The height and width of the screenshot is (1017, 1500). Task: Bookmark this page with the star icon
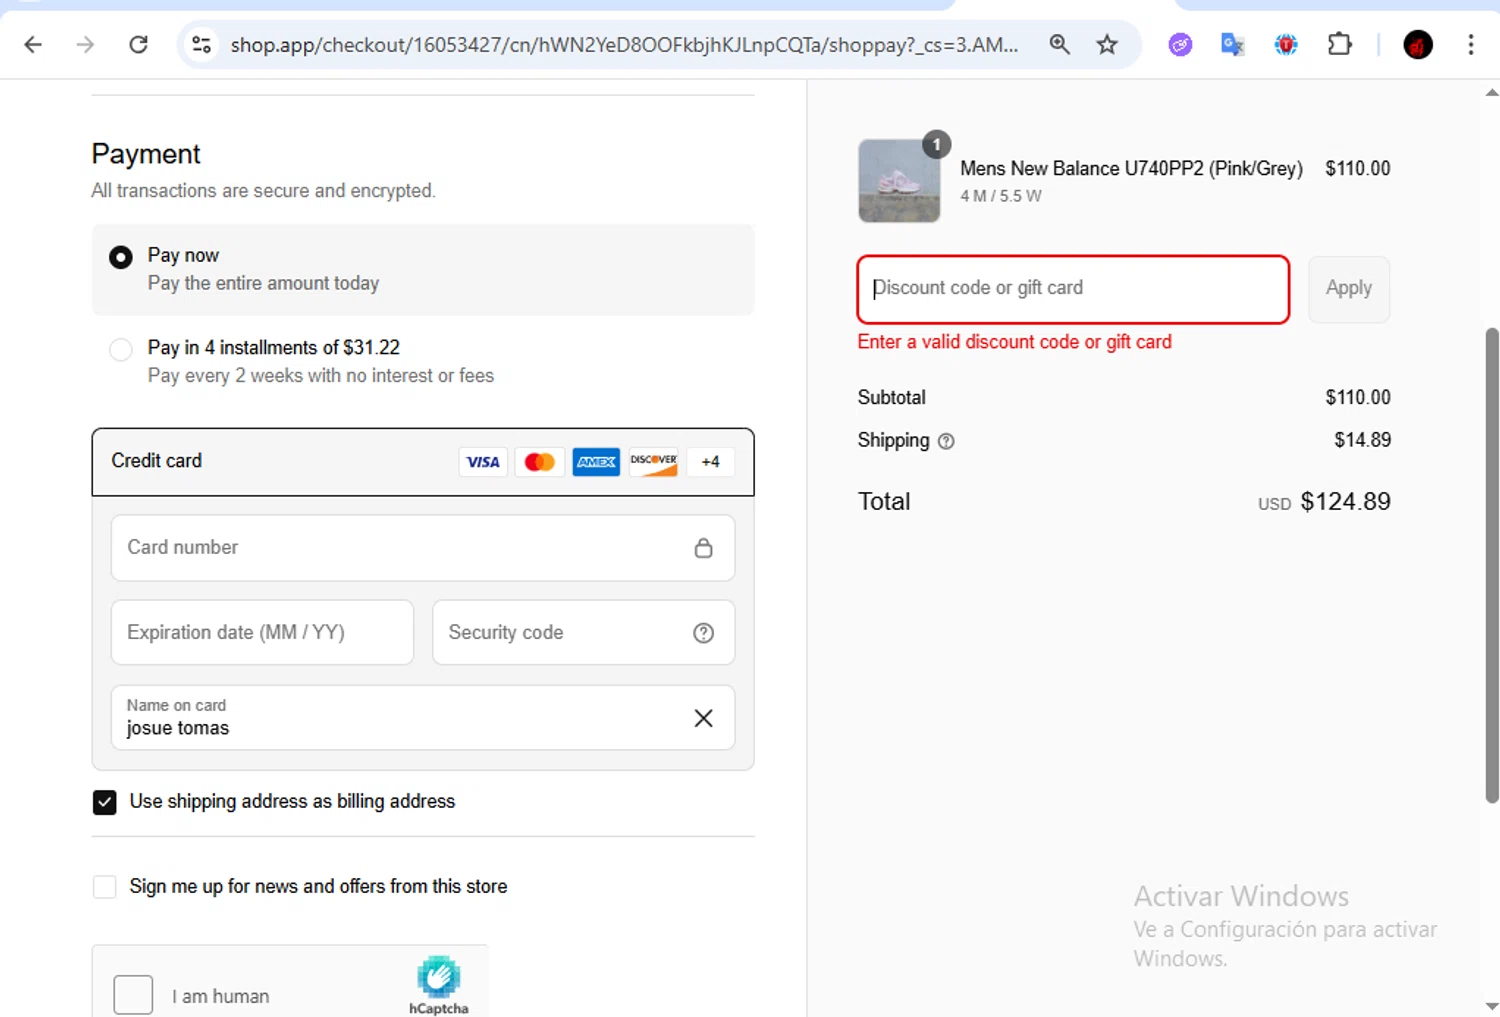(x=1106, y=44)
